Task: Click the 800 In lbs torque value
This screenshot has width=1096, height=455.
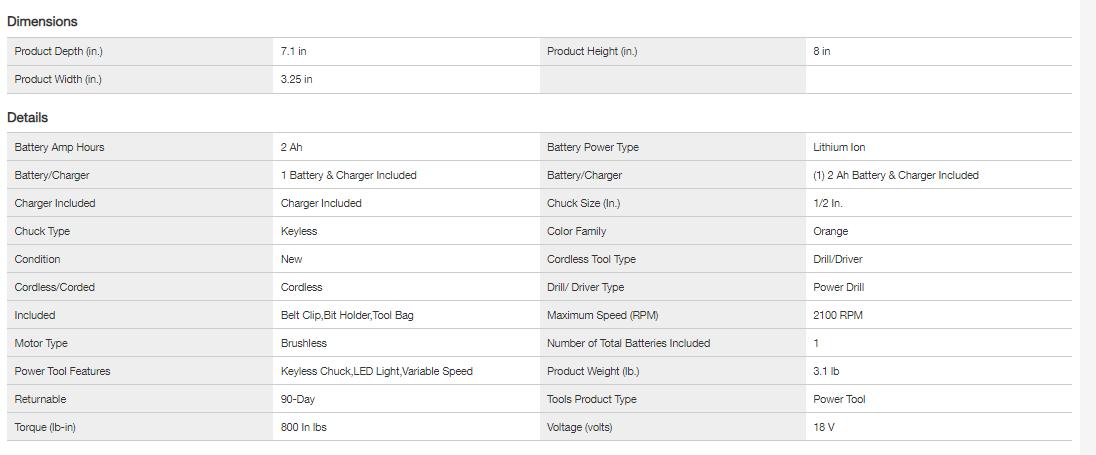Action: click(x=304, y=427)
